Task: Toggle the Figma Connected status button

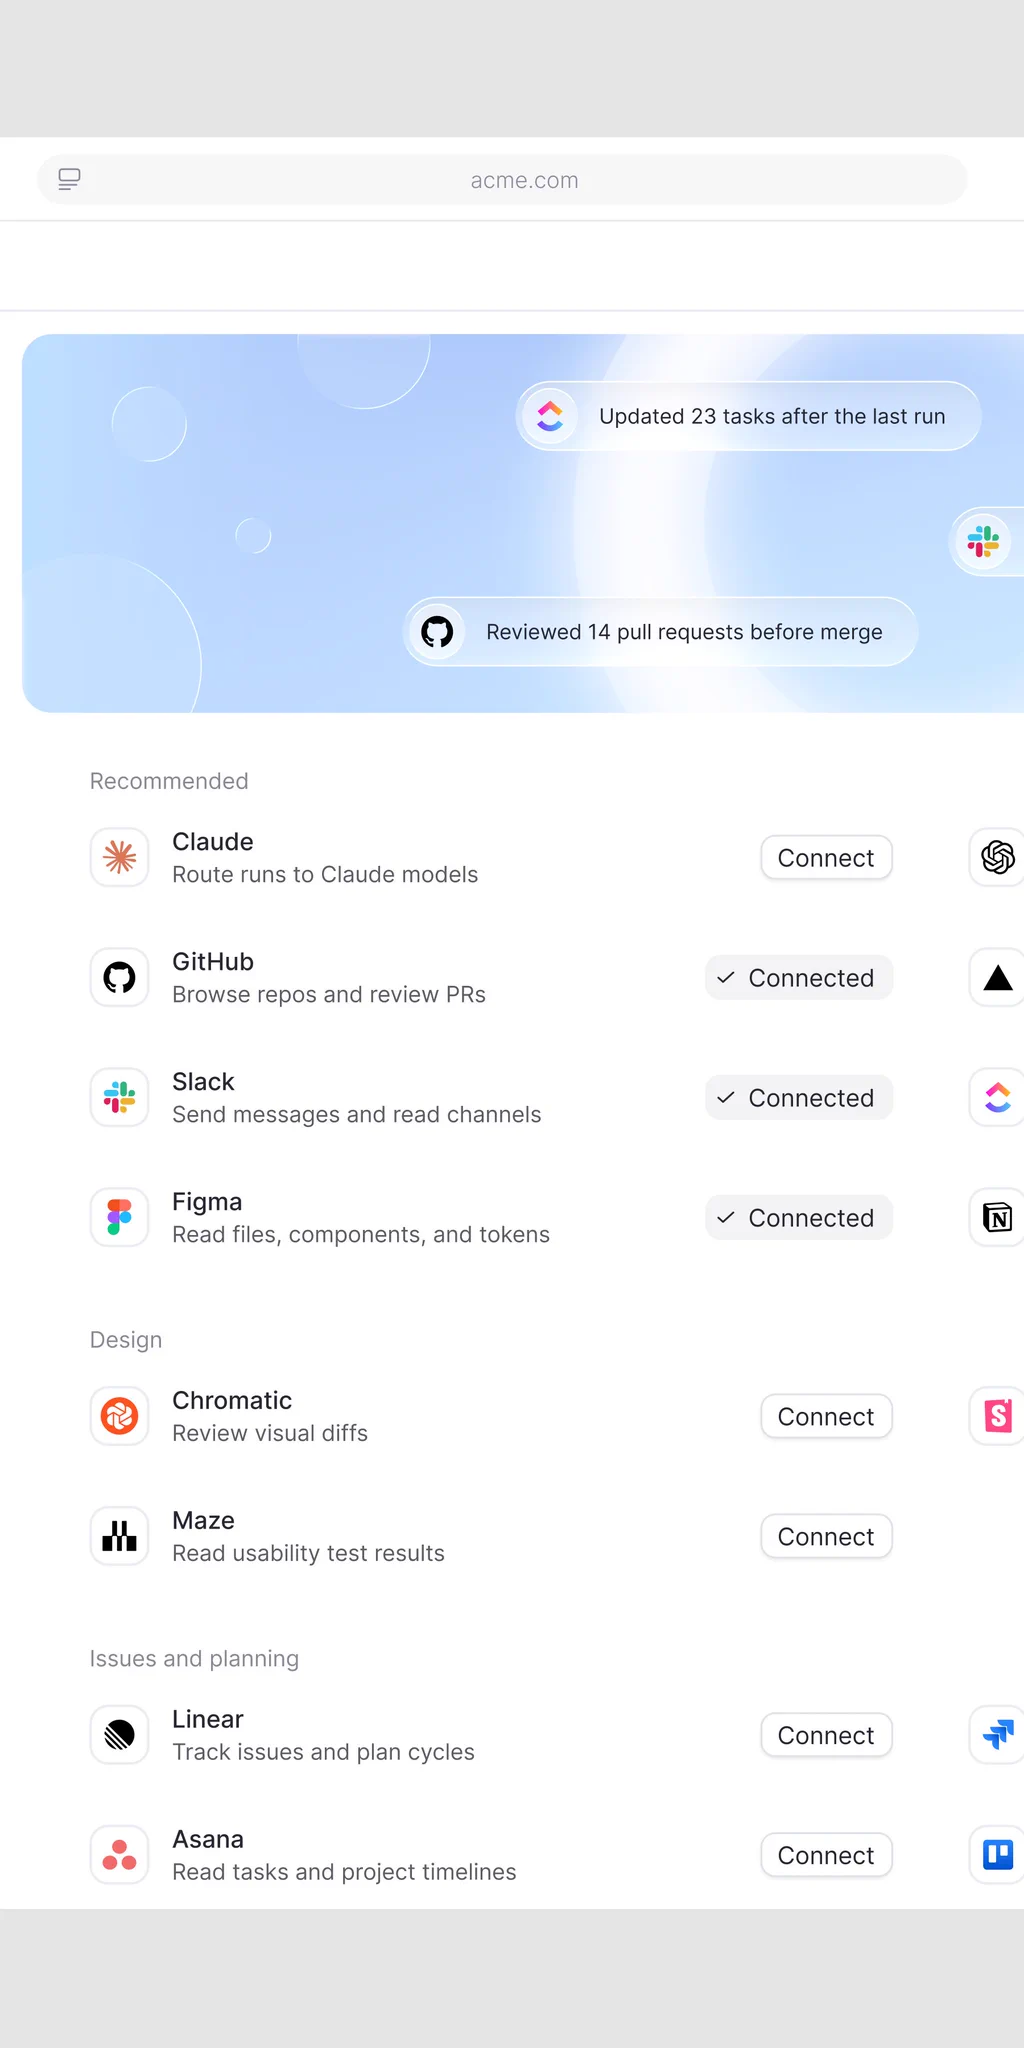Action: 799,1218
